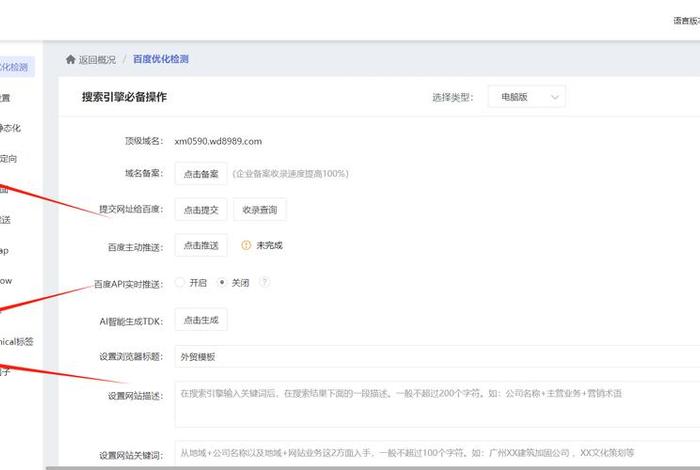Click the 百度优化检测 breadcrumb
Viewport: 700px width, 470px height.
pos(161,59)
